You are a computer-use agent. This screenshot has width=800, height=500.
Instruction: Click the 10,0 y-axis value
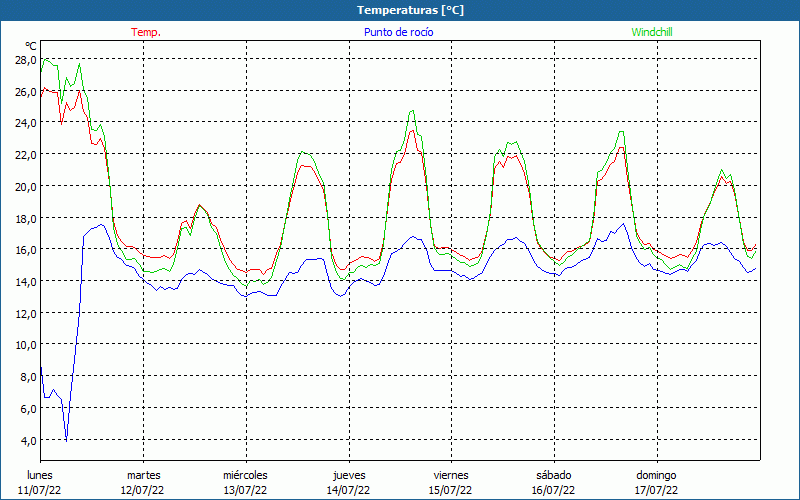pos(26,345)
